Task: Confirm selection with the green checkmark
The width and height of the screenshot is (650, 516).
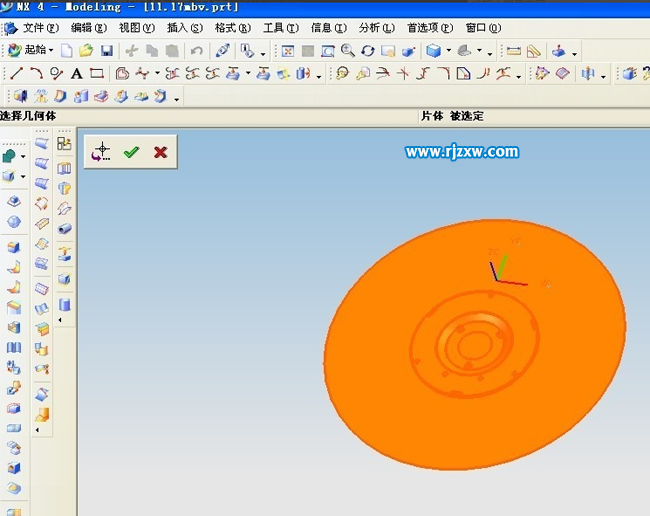Action: click(x=130, y=152)
